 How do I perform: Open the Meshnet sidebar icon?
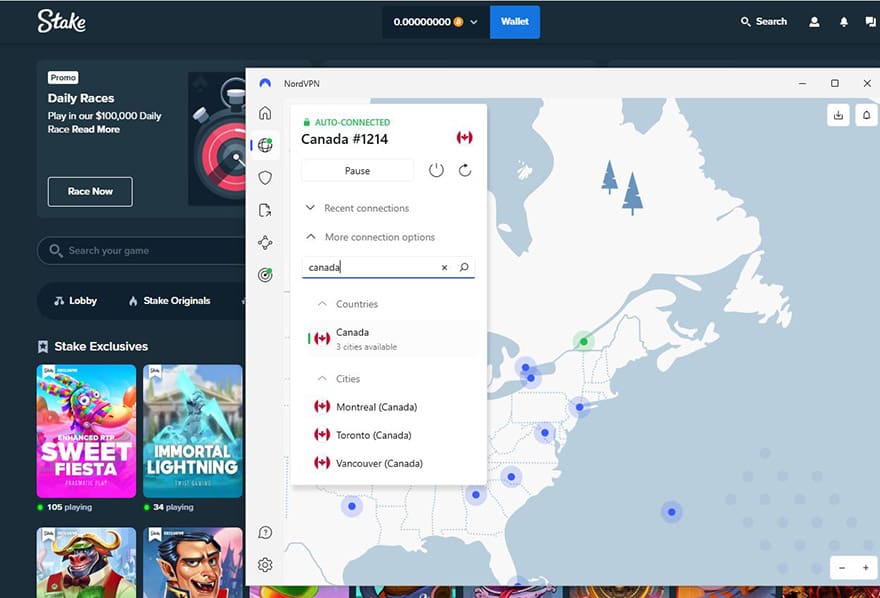265,242
